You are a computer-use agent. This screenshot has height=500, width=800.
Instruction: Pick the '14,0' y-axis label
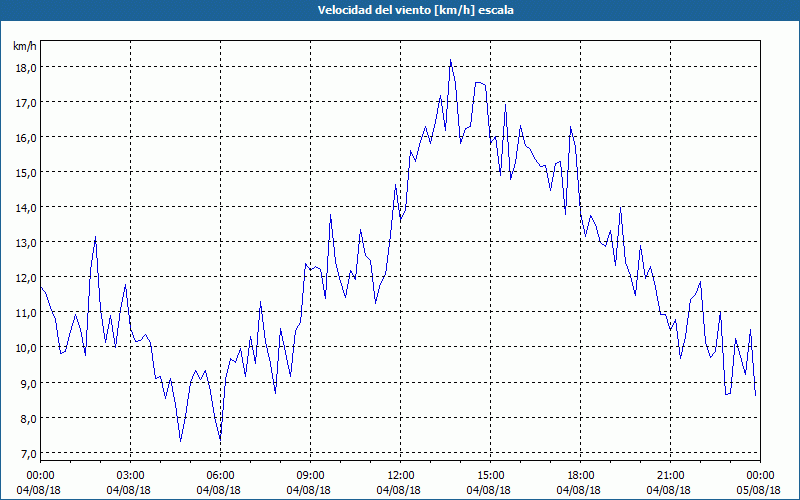tap(26, 208)
